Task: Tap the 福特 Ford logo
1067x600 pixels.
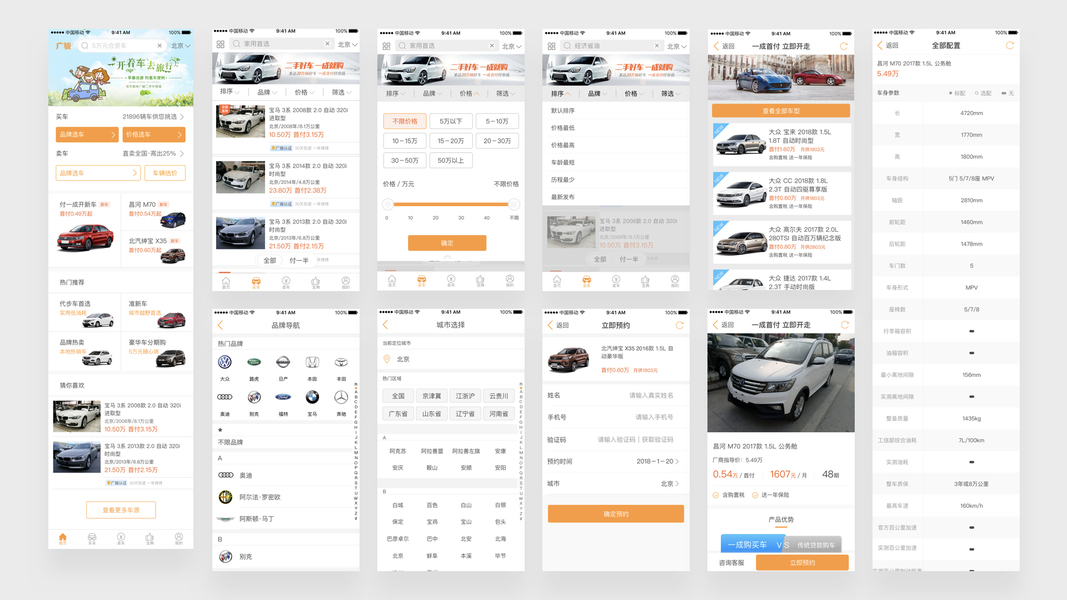Action: click(x=283, y=397)
